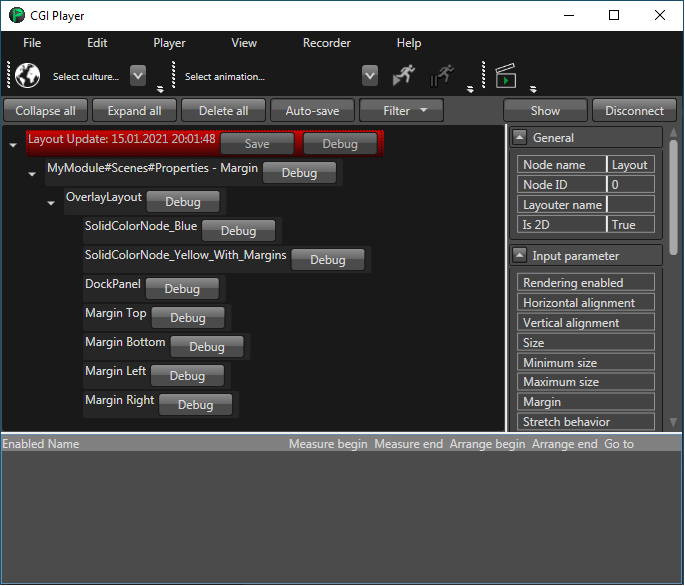Debug the Margin Left node
The image size is (685, 586).
click(x=187, y=376)
